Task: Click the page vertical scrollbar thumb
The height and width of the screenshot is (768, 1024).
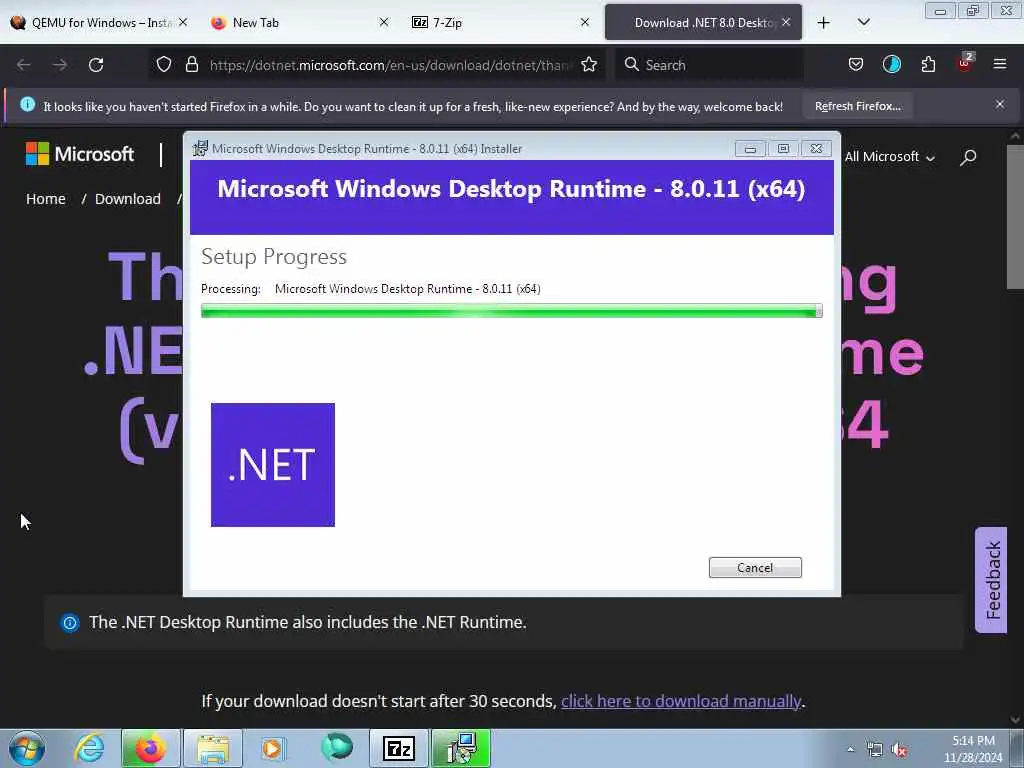Action: (x=1015, y=217)
